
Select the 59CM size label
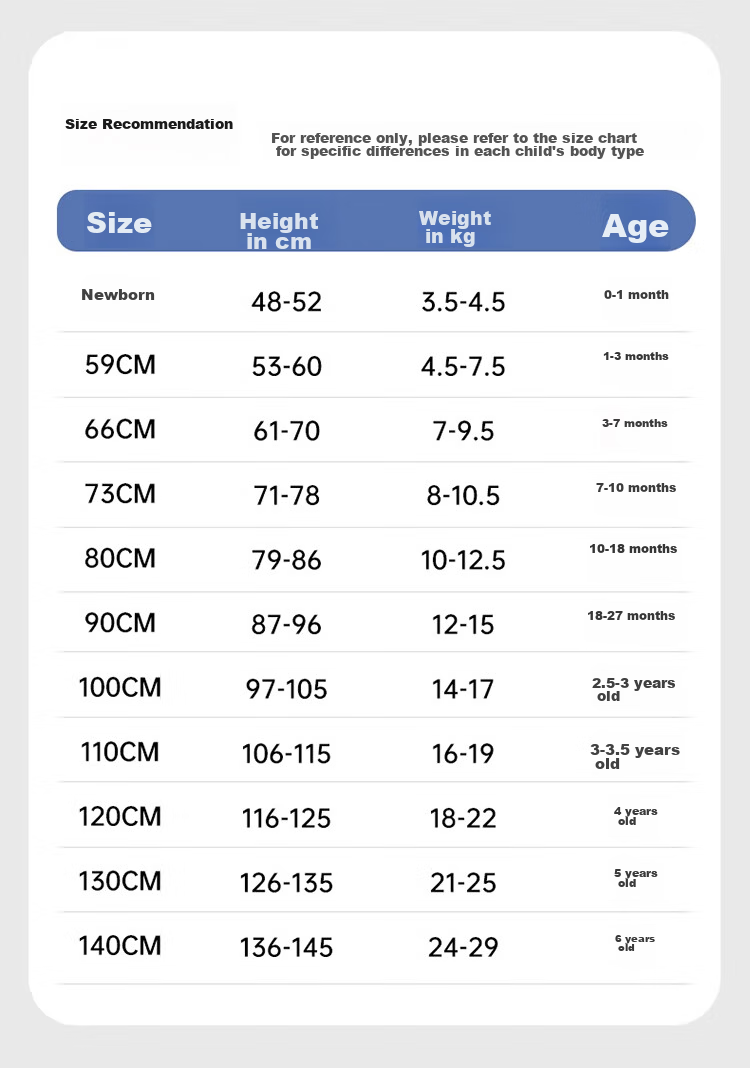pyautogui.click(x=120, y=364)
